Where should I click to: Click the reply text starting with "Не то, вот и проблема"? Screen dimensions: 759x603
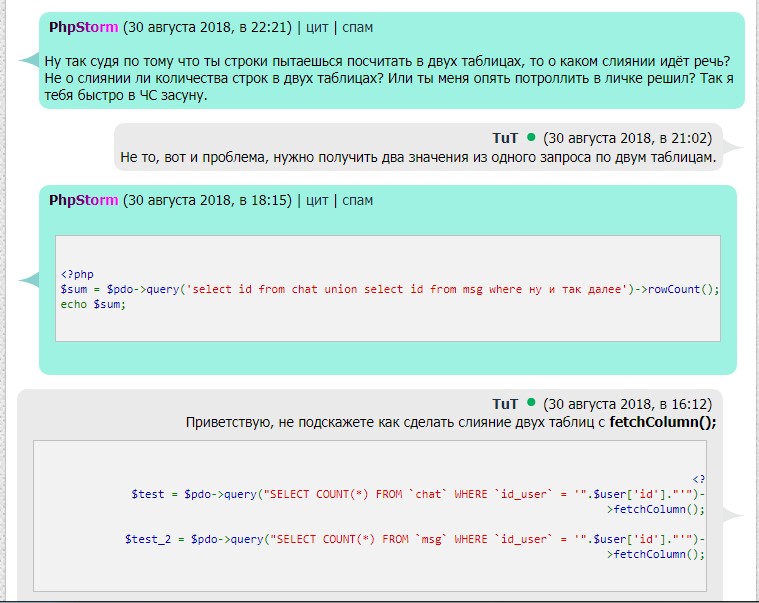(418, 157)
